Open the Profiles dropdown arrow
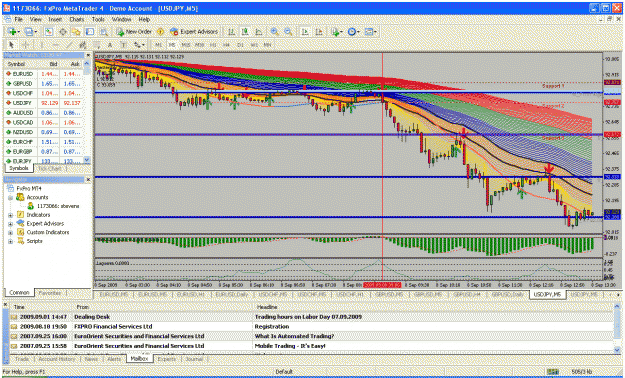 tap(35, 32)
